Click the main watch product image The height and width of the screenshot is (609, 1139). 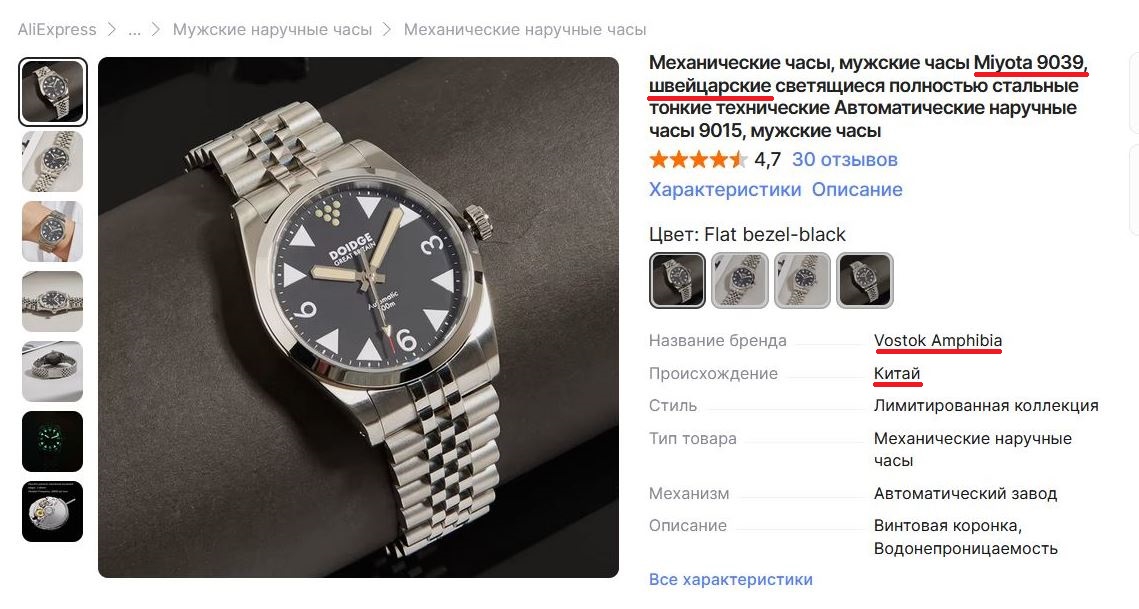pyautogui.click(x=358, y=318)
